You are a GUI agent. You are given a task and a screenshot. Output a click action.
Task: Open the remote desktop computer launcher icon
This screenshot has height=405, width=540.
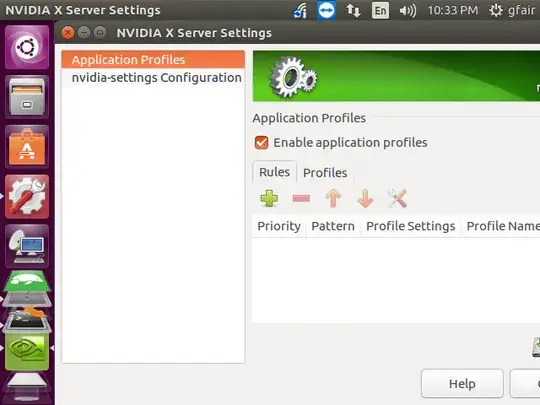point(27,247)
